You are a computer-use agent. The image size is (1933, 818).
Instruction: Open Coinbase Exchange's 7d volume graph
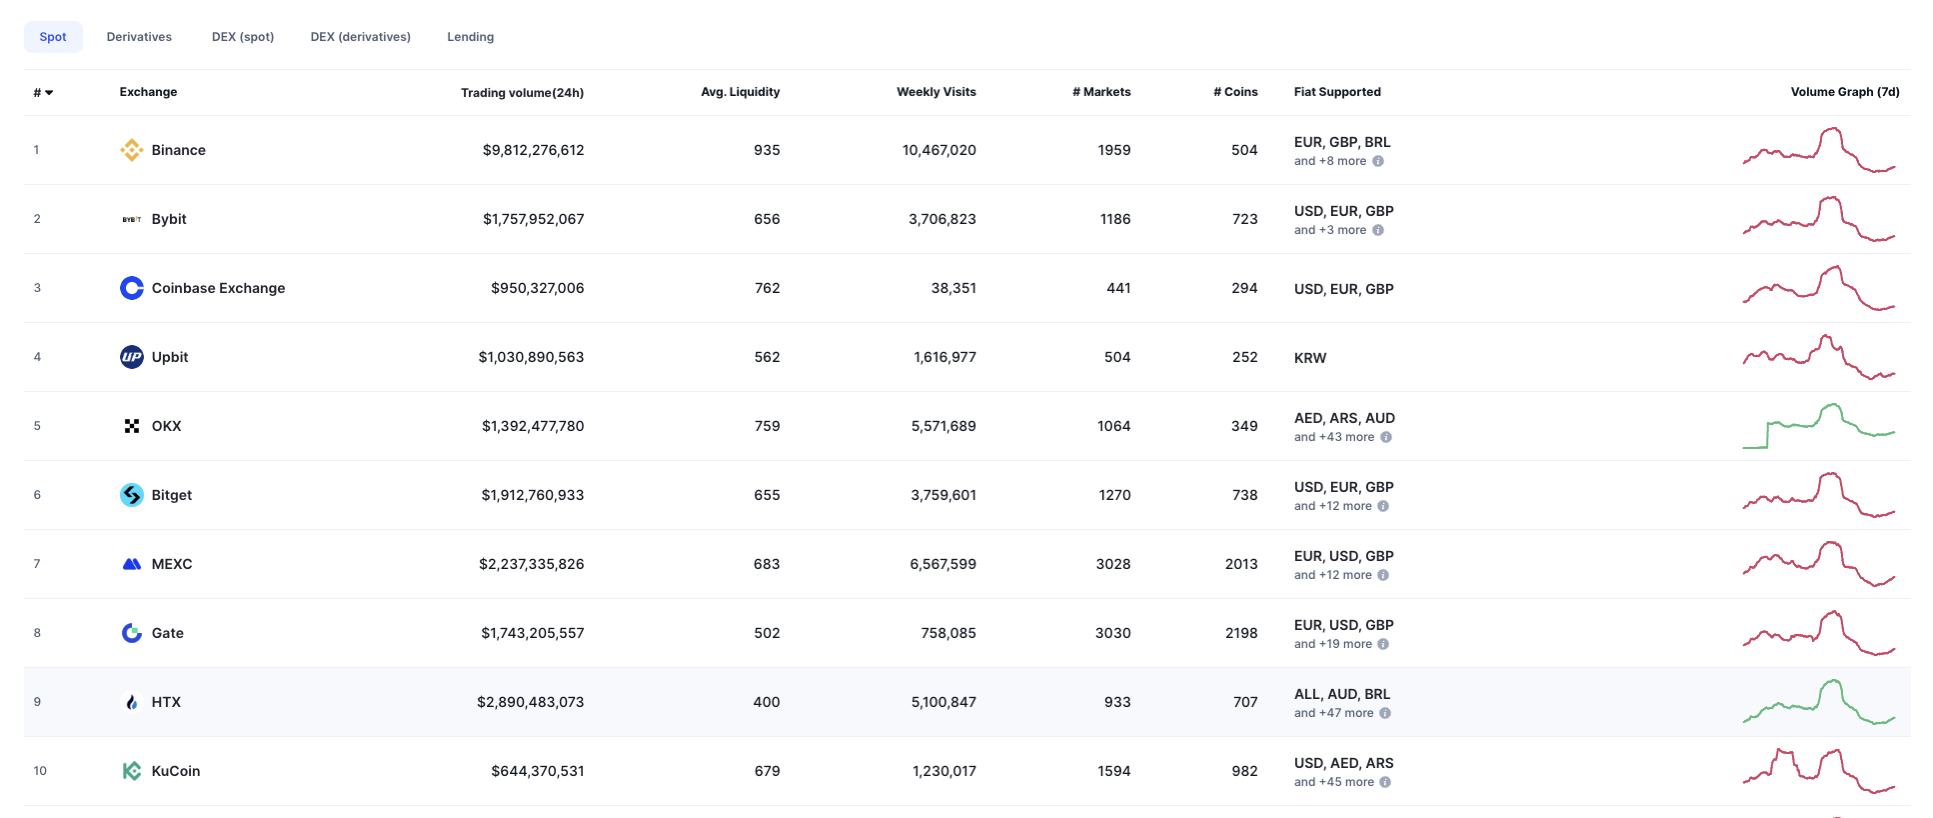1819,288
